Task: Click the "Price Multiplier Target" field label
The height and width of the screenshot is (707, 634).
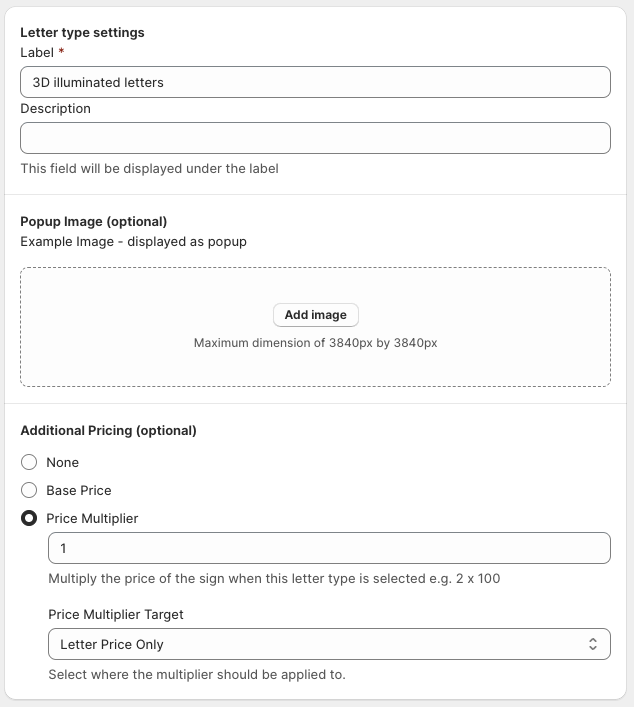Action: 116,614
